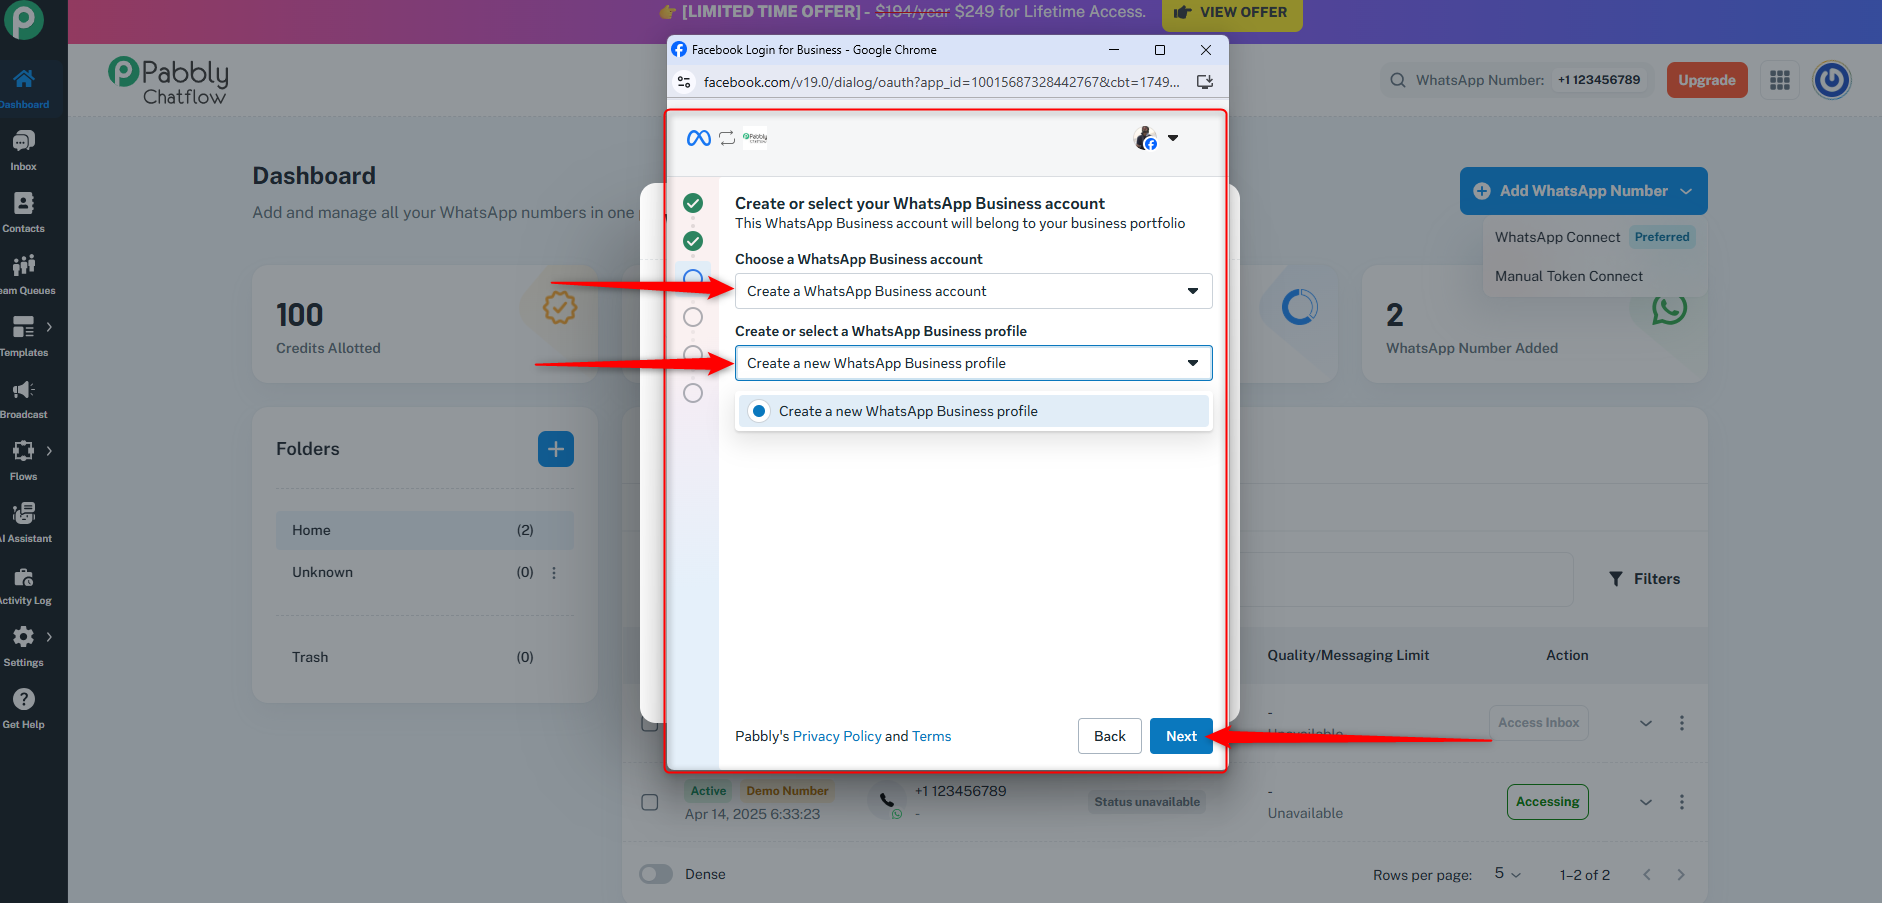The image size is (1882, 903).
Task: Expand the Flows submenu arrow
Action: point(49,451)
